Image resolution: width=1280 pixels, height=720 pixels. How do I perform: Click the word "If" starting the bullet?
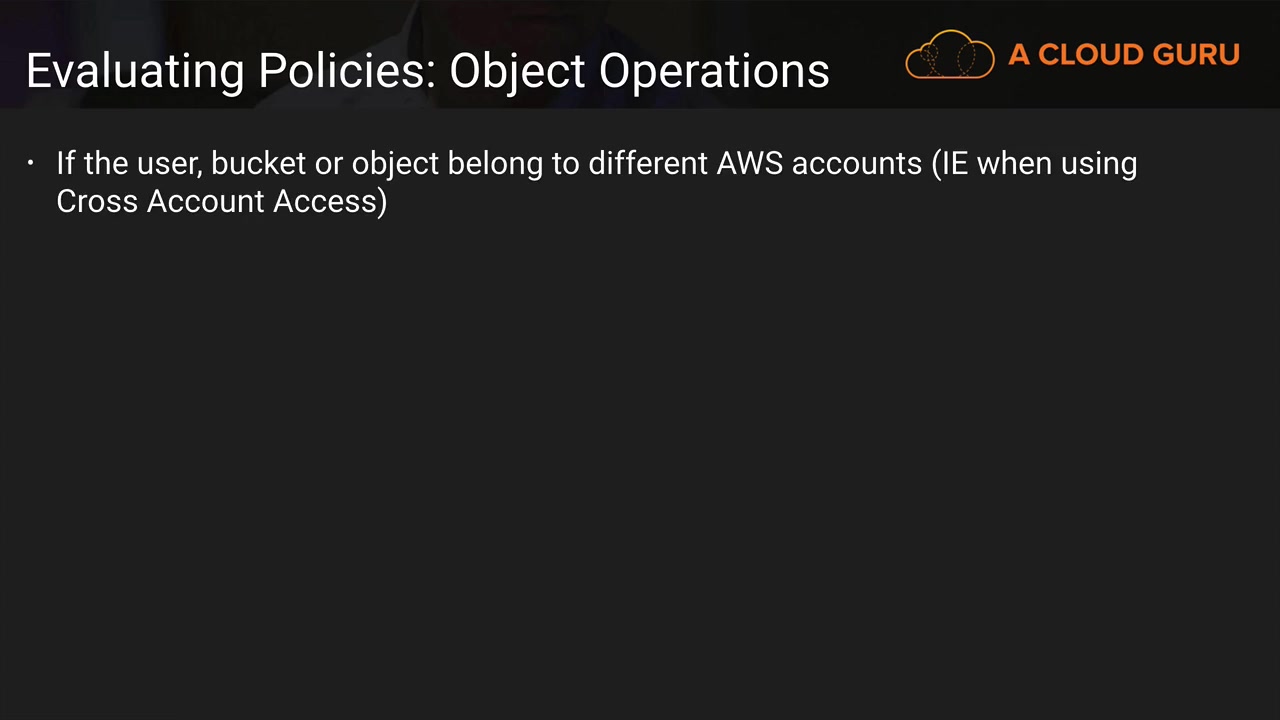click(65, 163)
